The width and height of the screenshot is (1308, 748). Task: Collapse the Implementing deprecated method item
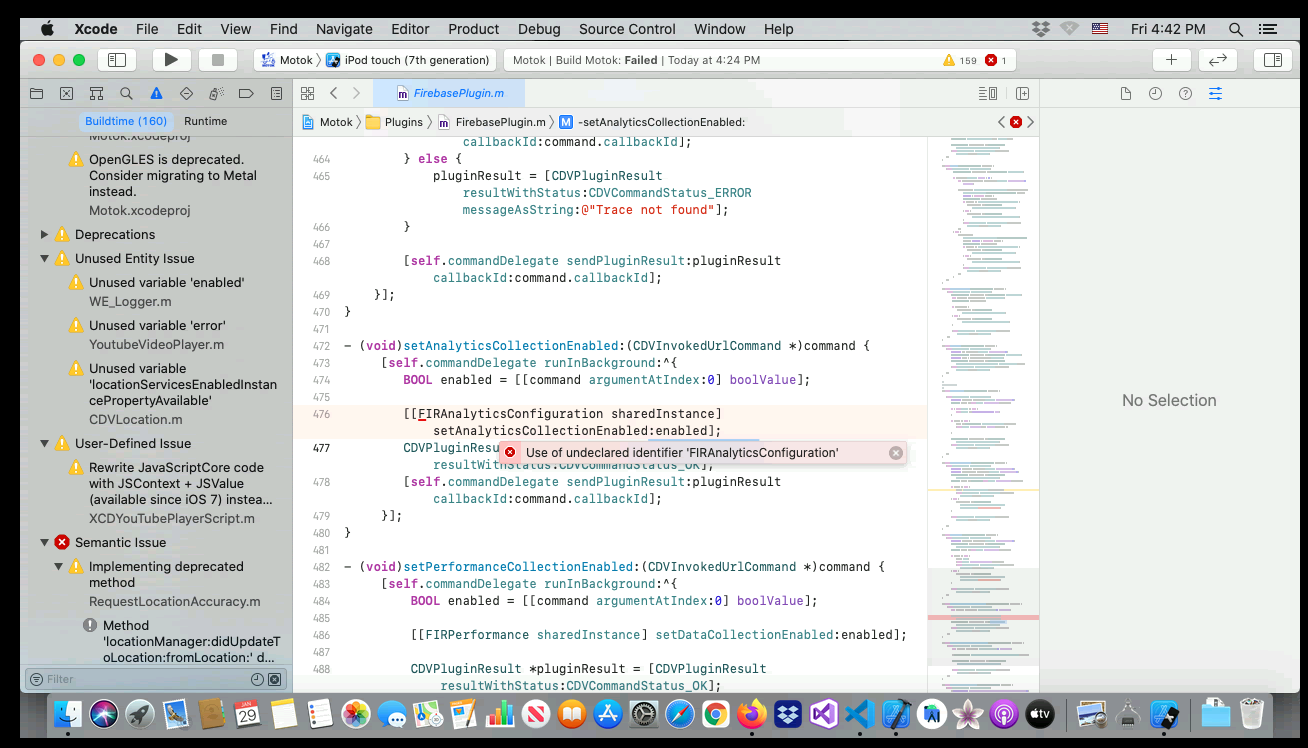pyautogui.click(x=59, y=566)
